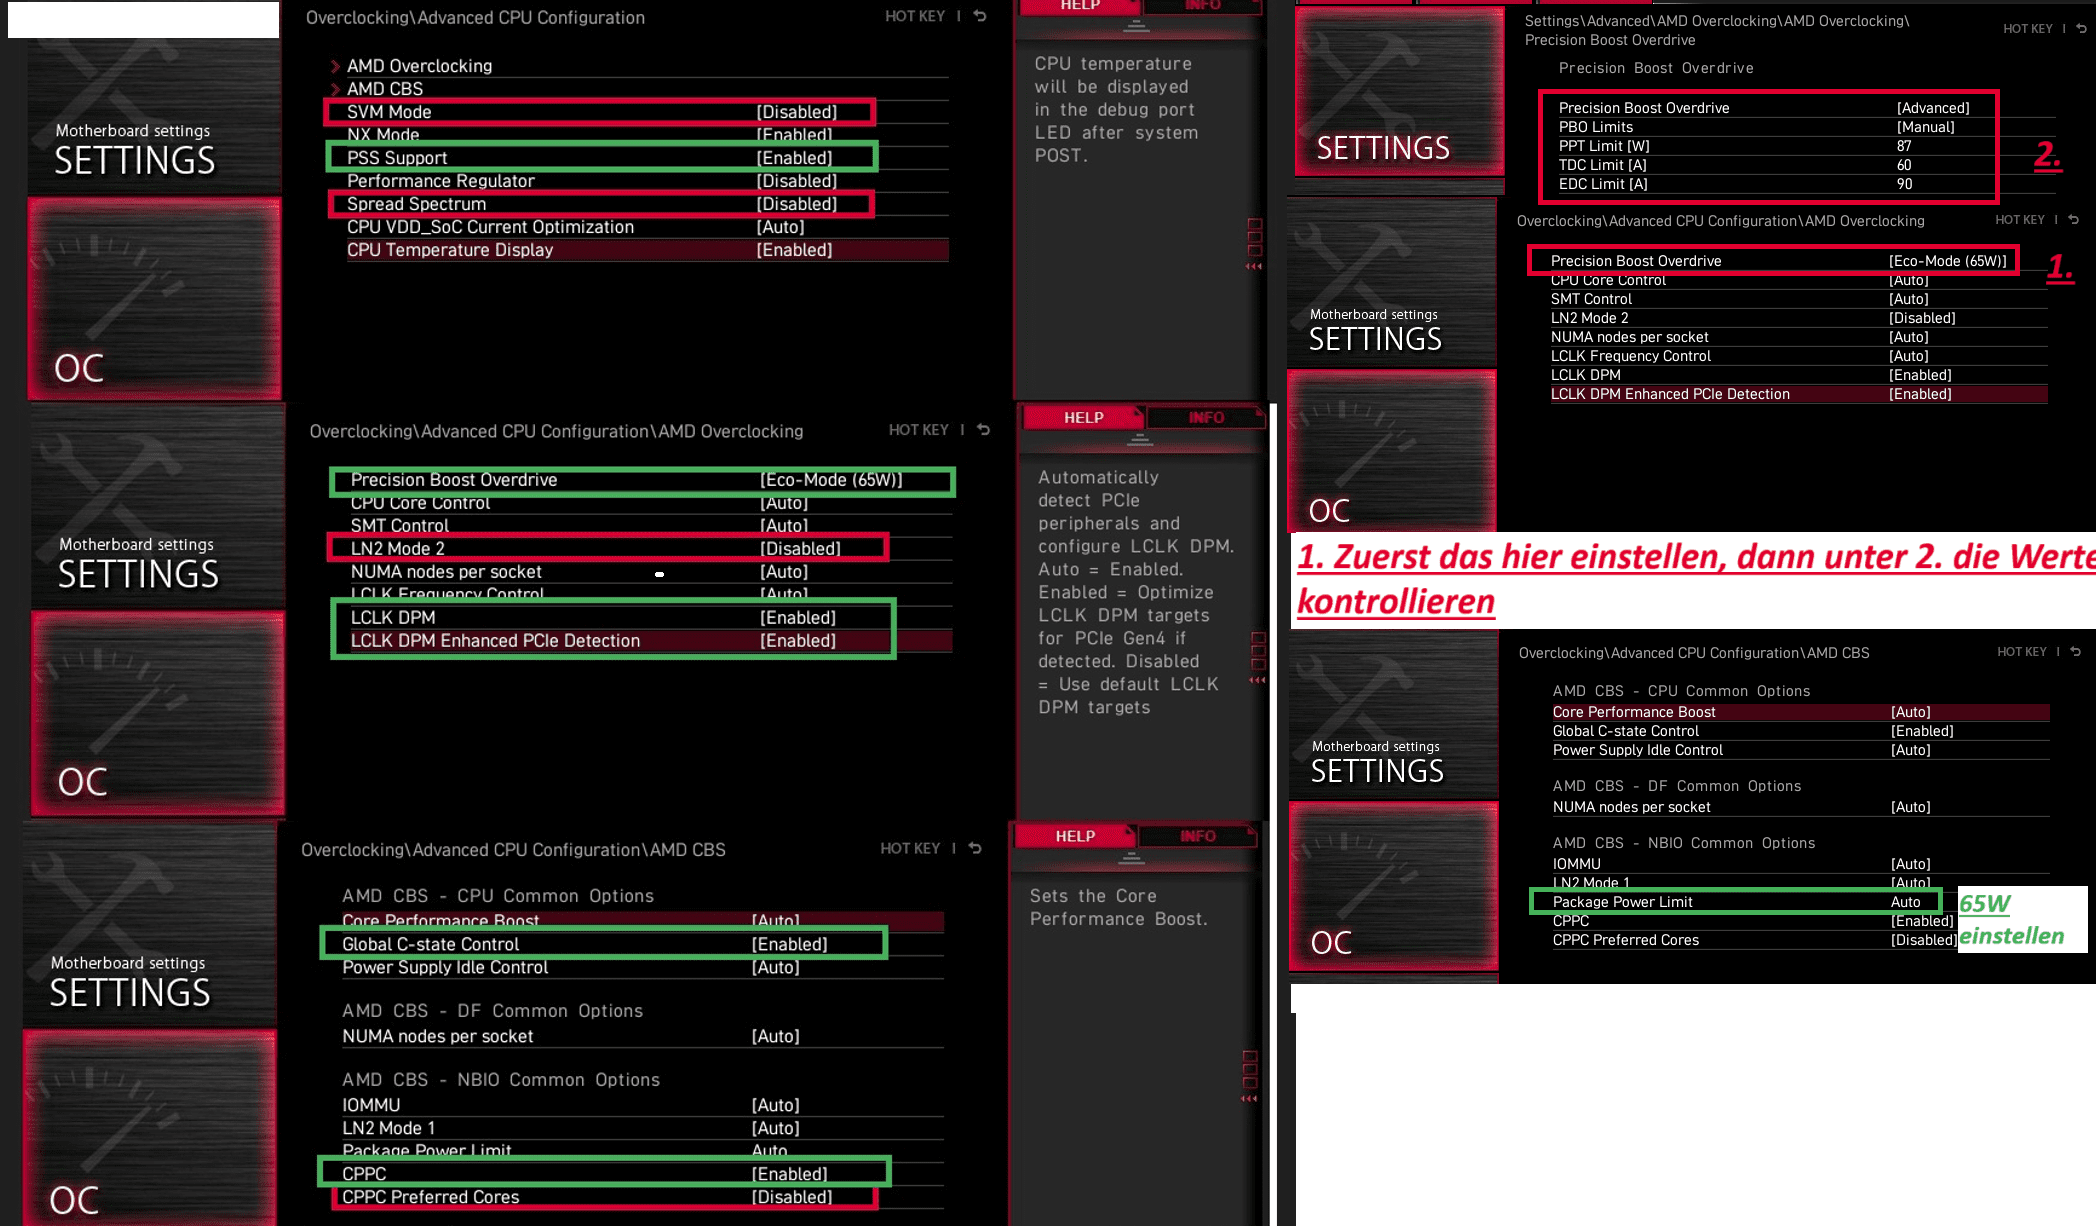Click HOT KEY in top-left Advanced CPU Configuration header
Image resolution: width=2096 pixels, height=1226 pixels.
pyautogui.click(x=915, y=16)
